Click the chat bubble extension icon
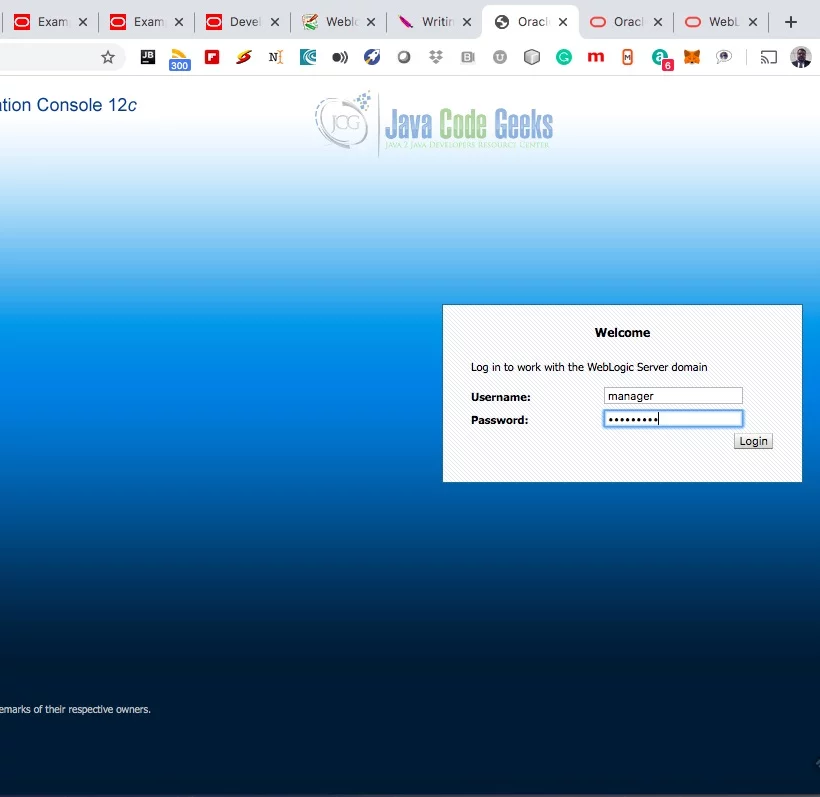The height and width of the screenshot is (797, 820). click(x=724, y=57)
